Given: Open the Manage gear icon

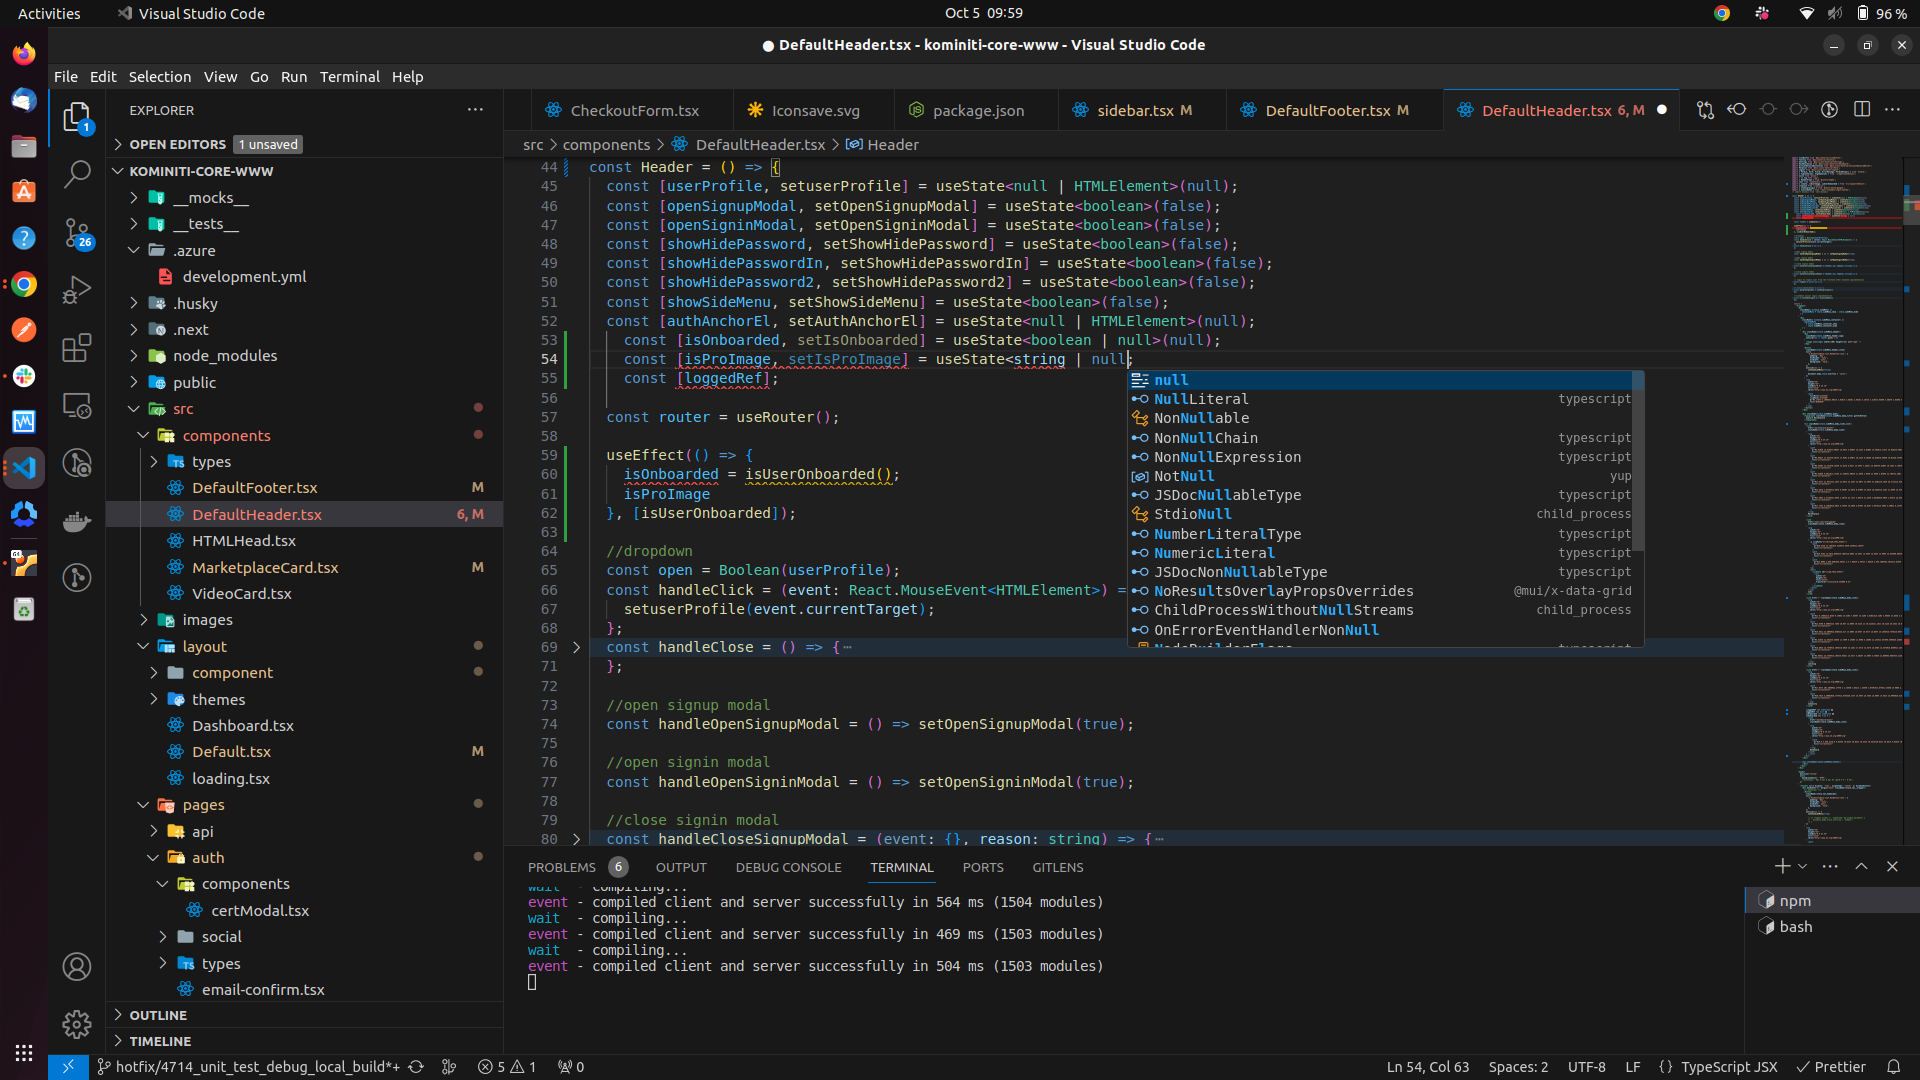Looking at the screenshot, I should pos(77,1024).
